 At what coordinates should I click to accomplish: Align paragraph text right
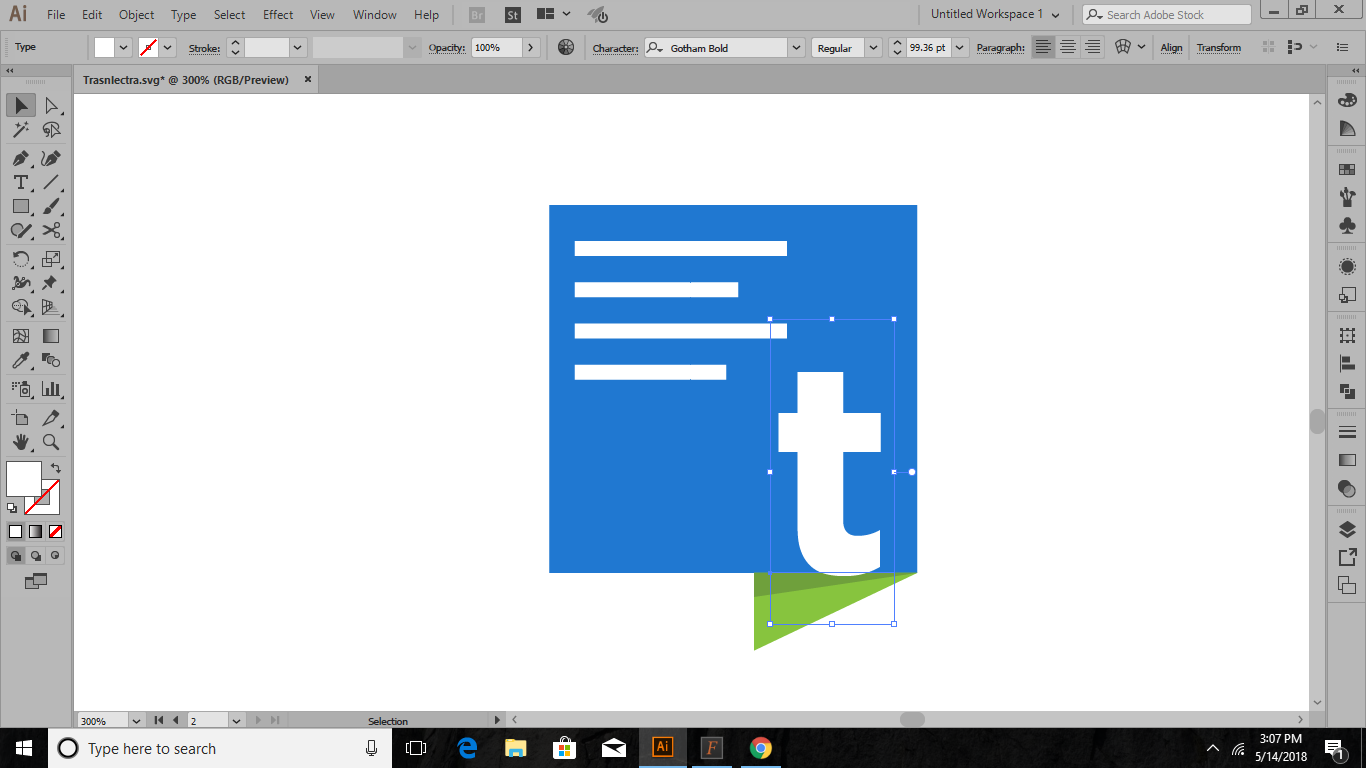1092,47
